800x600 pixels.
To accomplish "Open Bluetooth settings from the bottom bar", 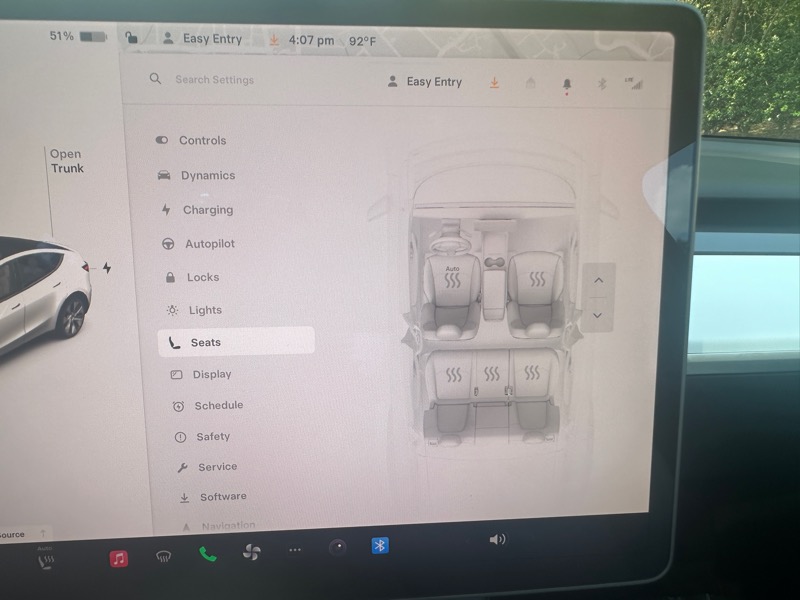I will click(380, 548).
